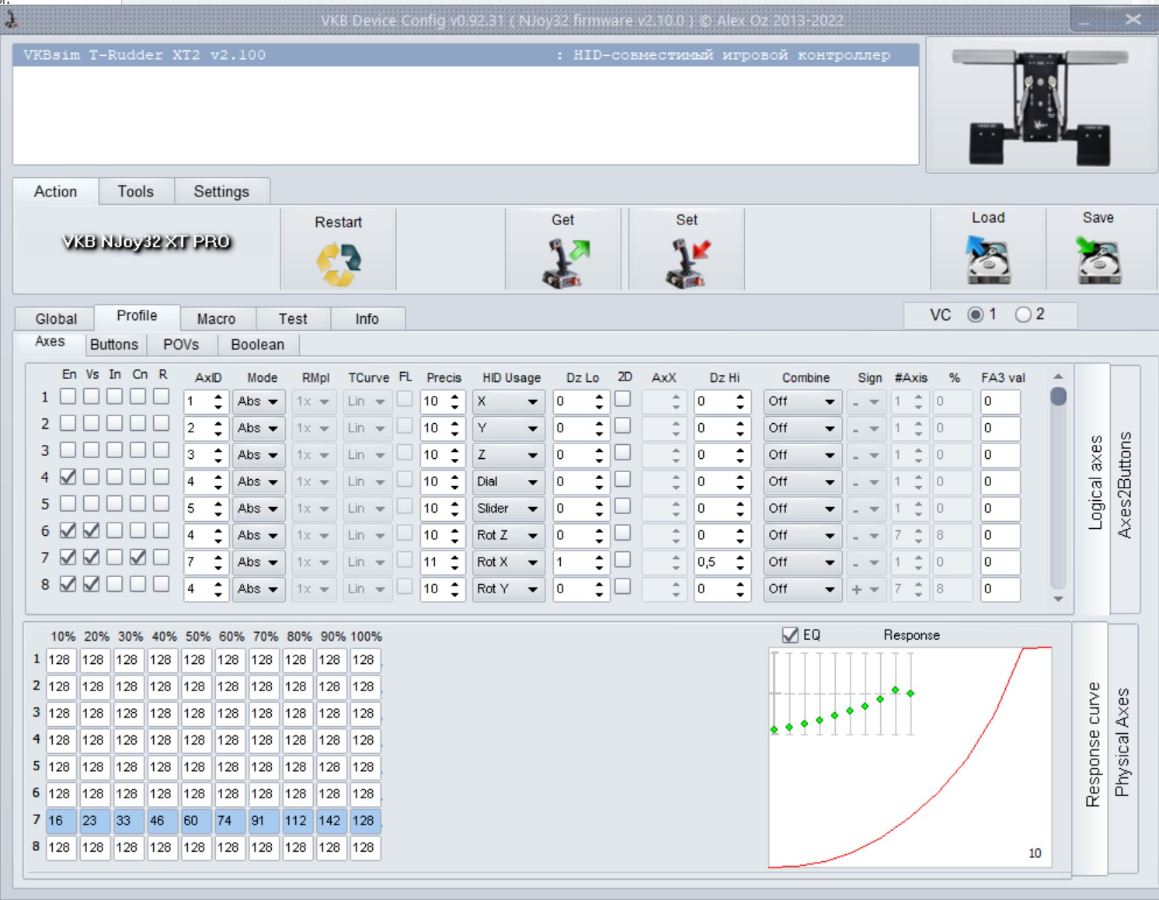Screen dimensions: 1159x900
Task: Select VC radio button 2
Action: [x=1023, y=315]
